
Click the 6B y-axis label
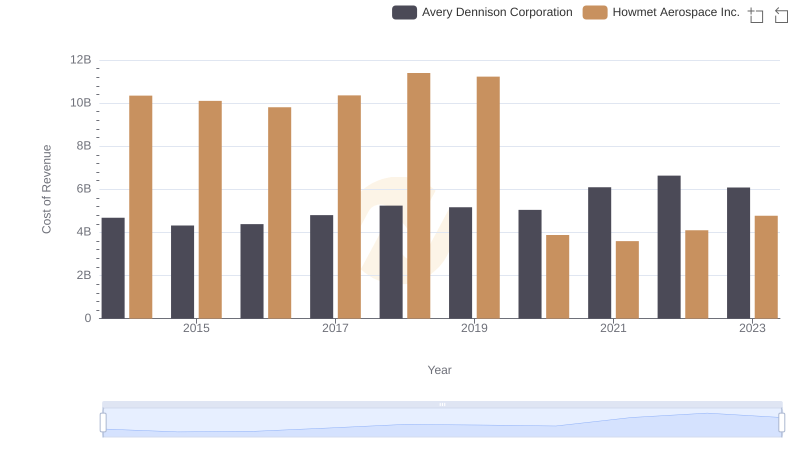[x=84, y=189]
